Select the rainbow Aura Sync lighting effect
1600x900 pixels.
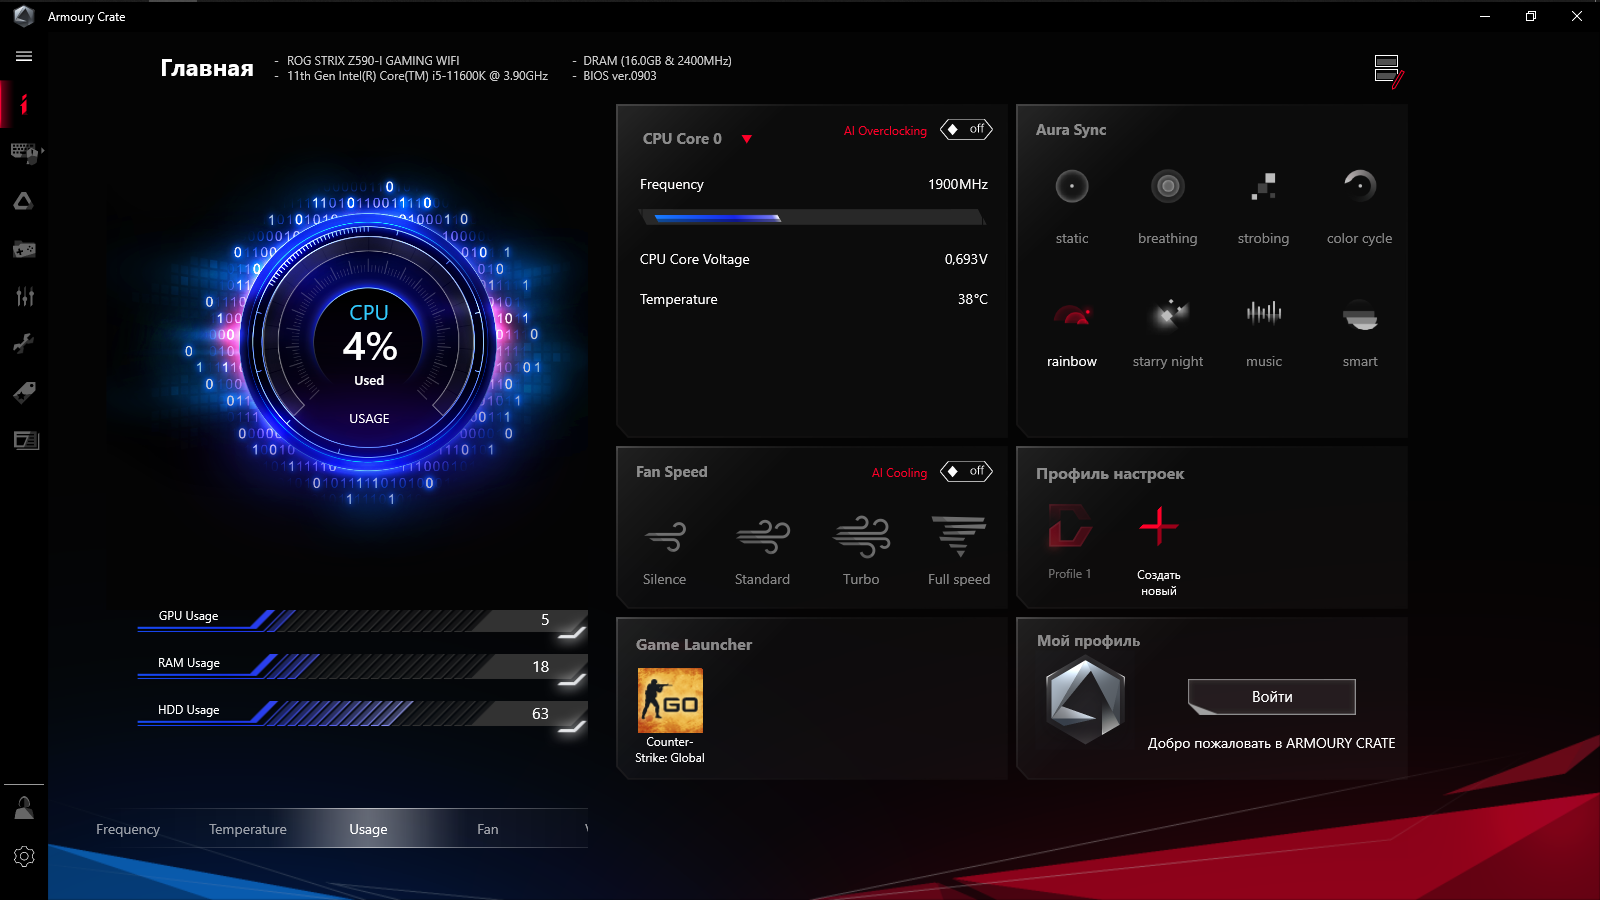1071,330
